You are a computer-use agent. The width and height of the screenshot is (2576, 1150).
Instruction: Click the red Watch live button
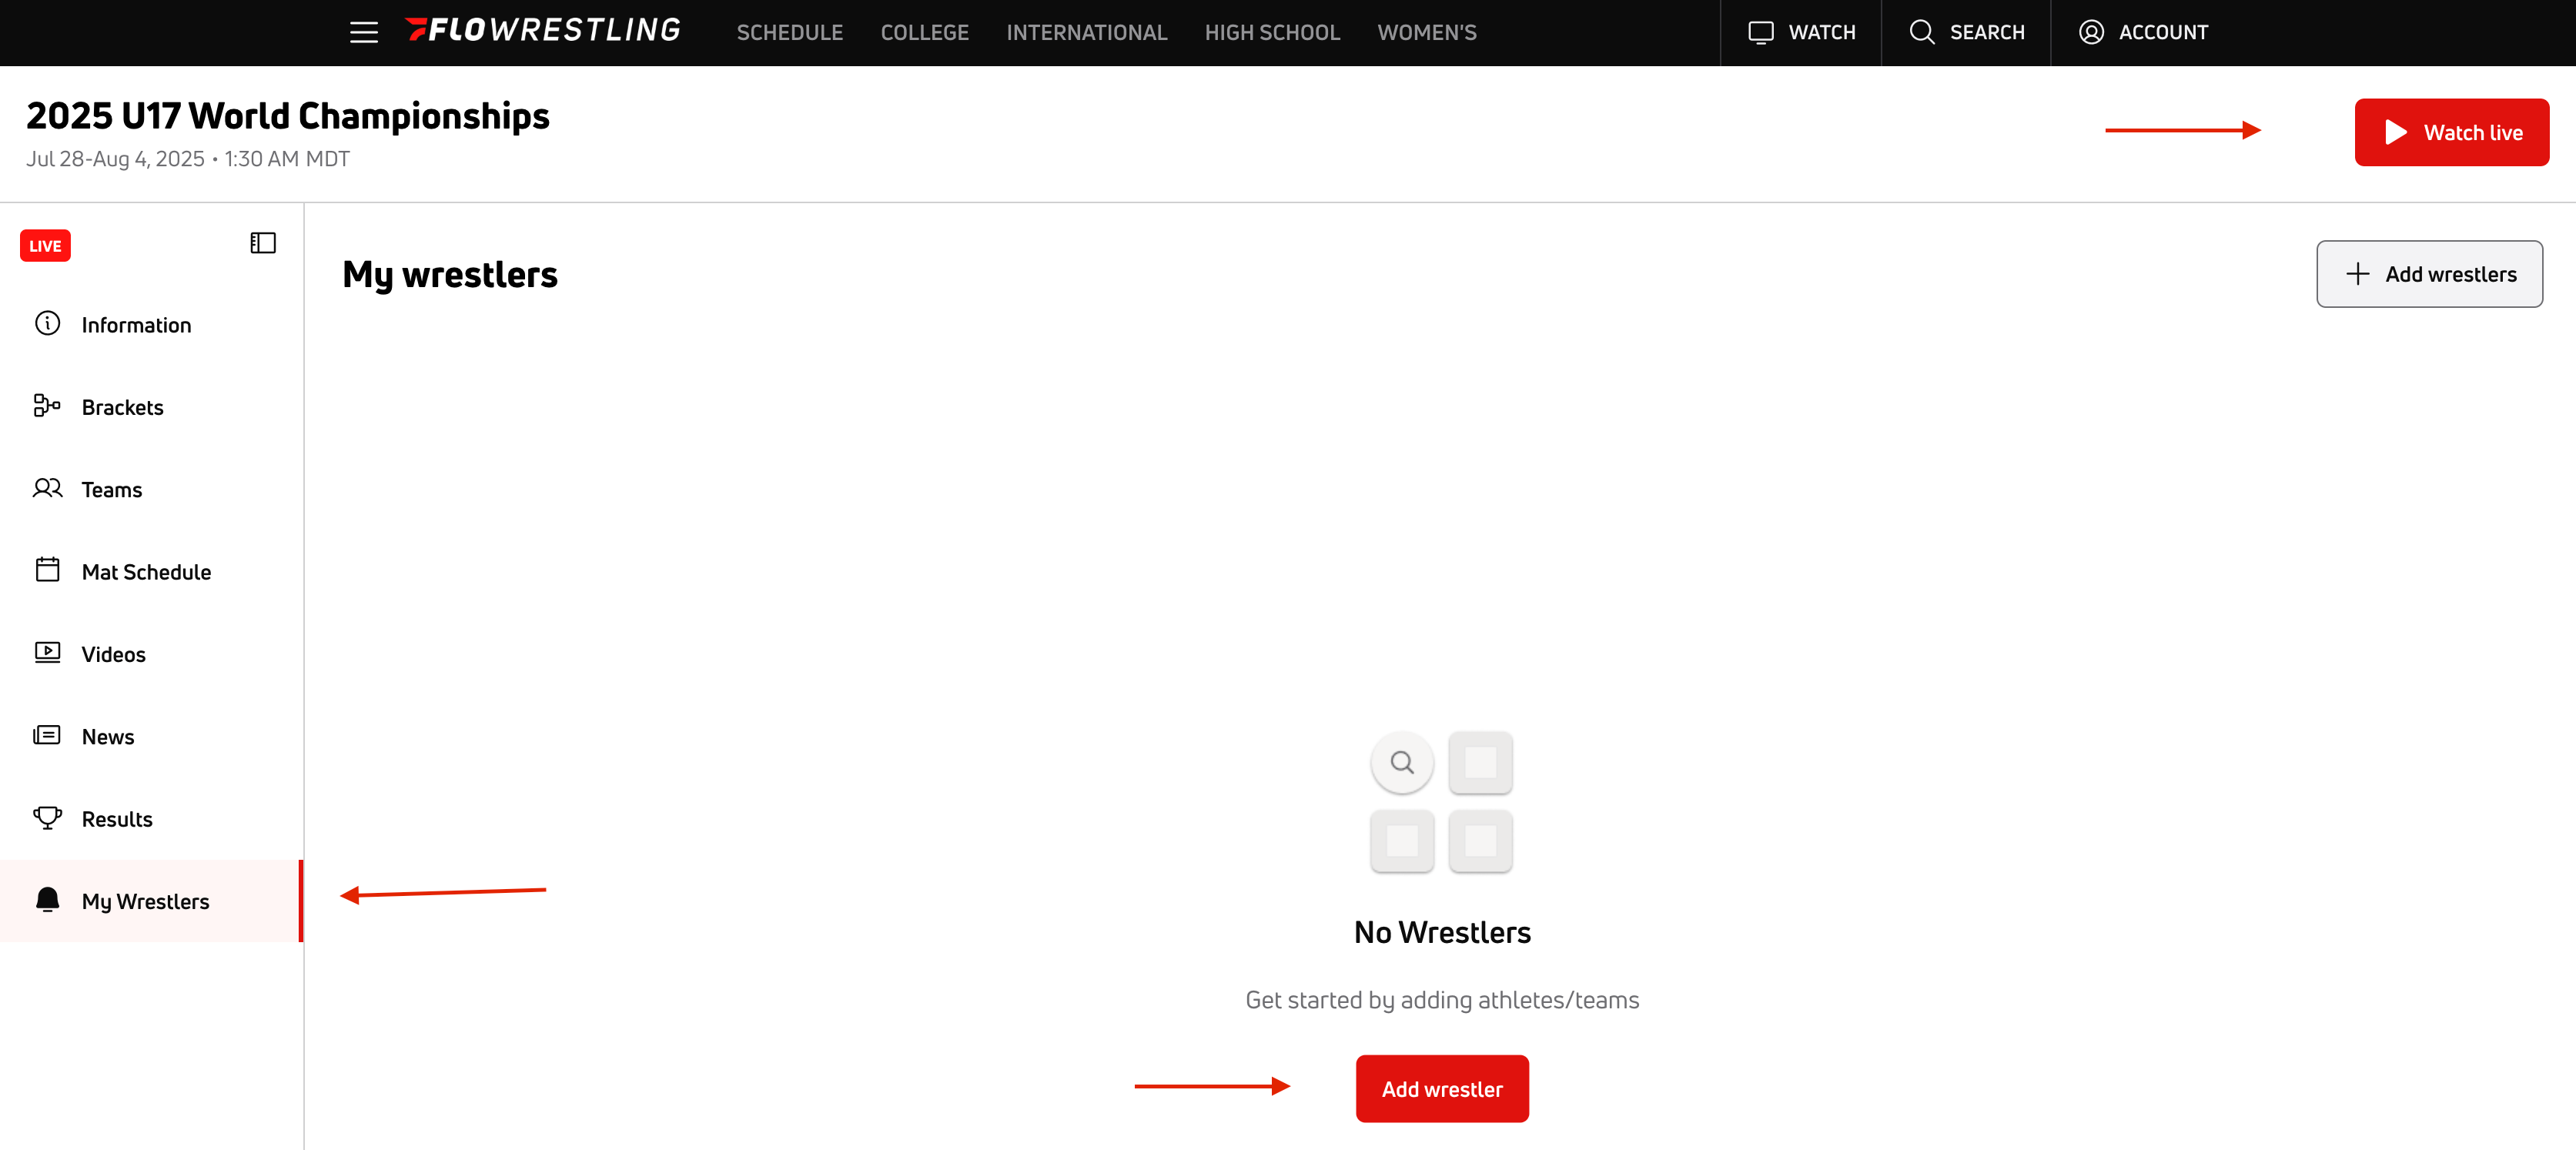coord(2451,132)
